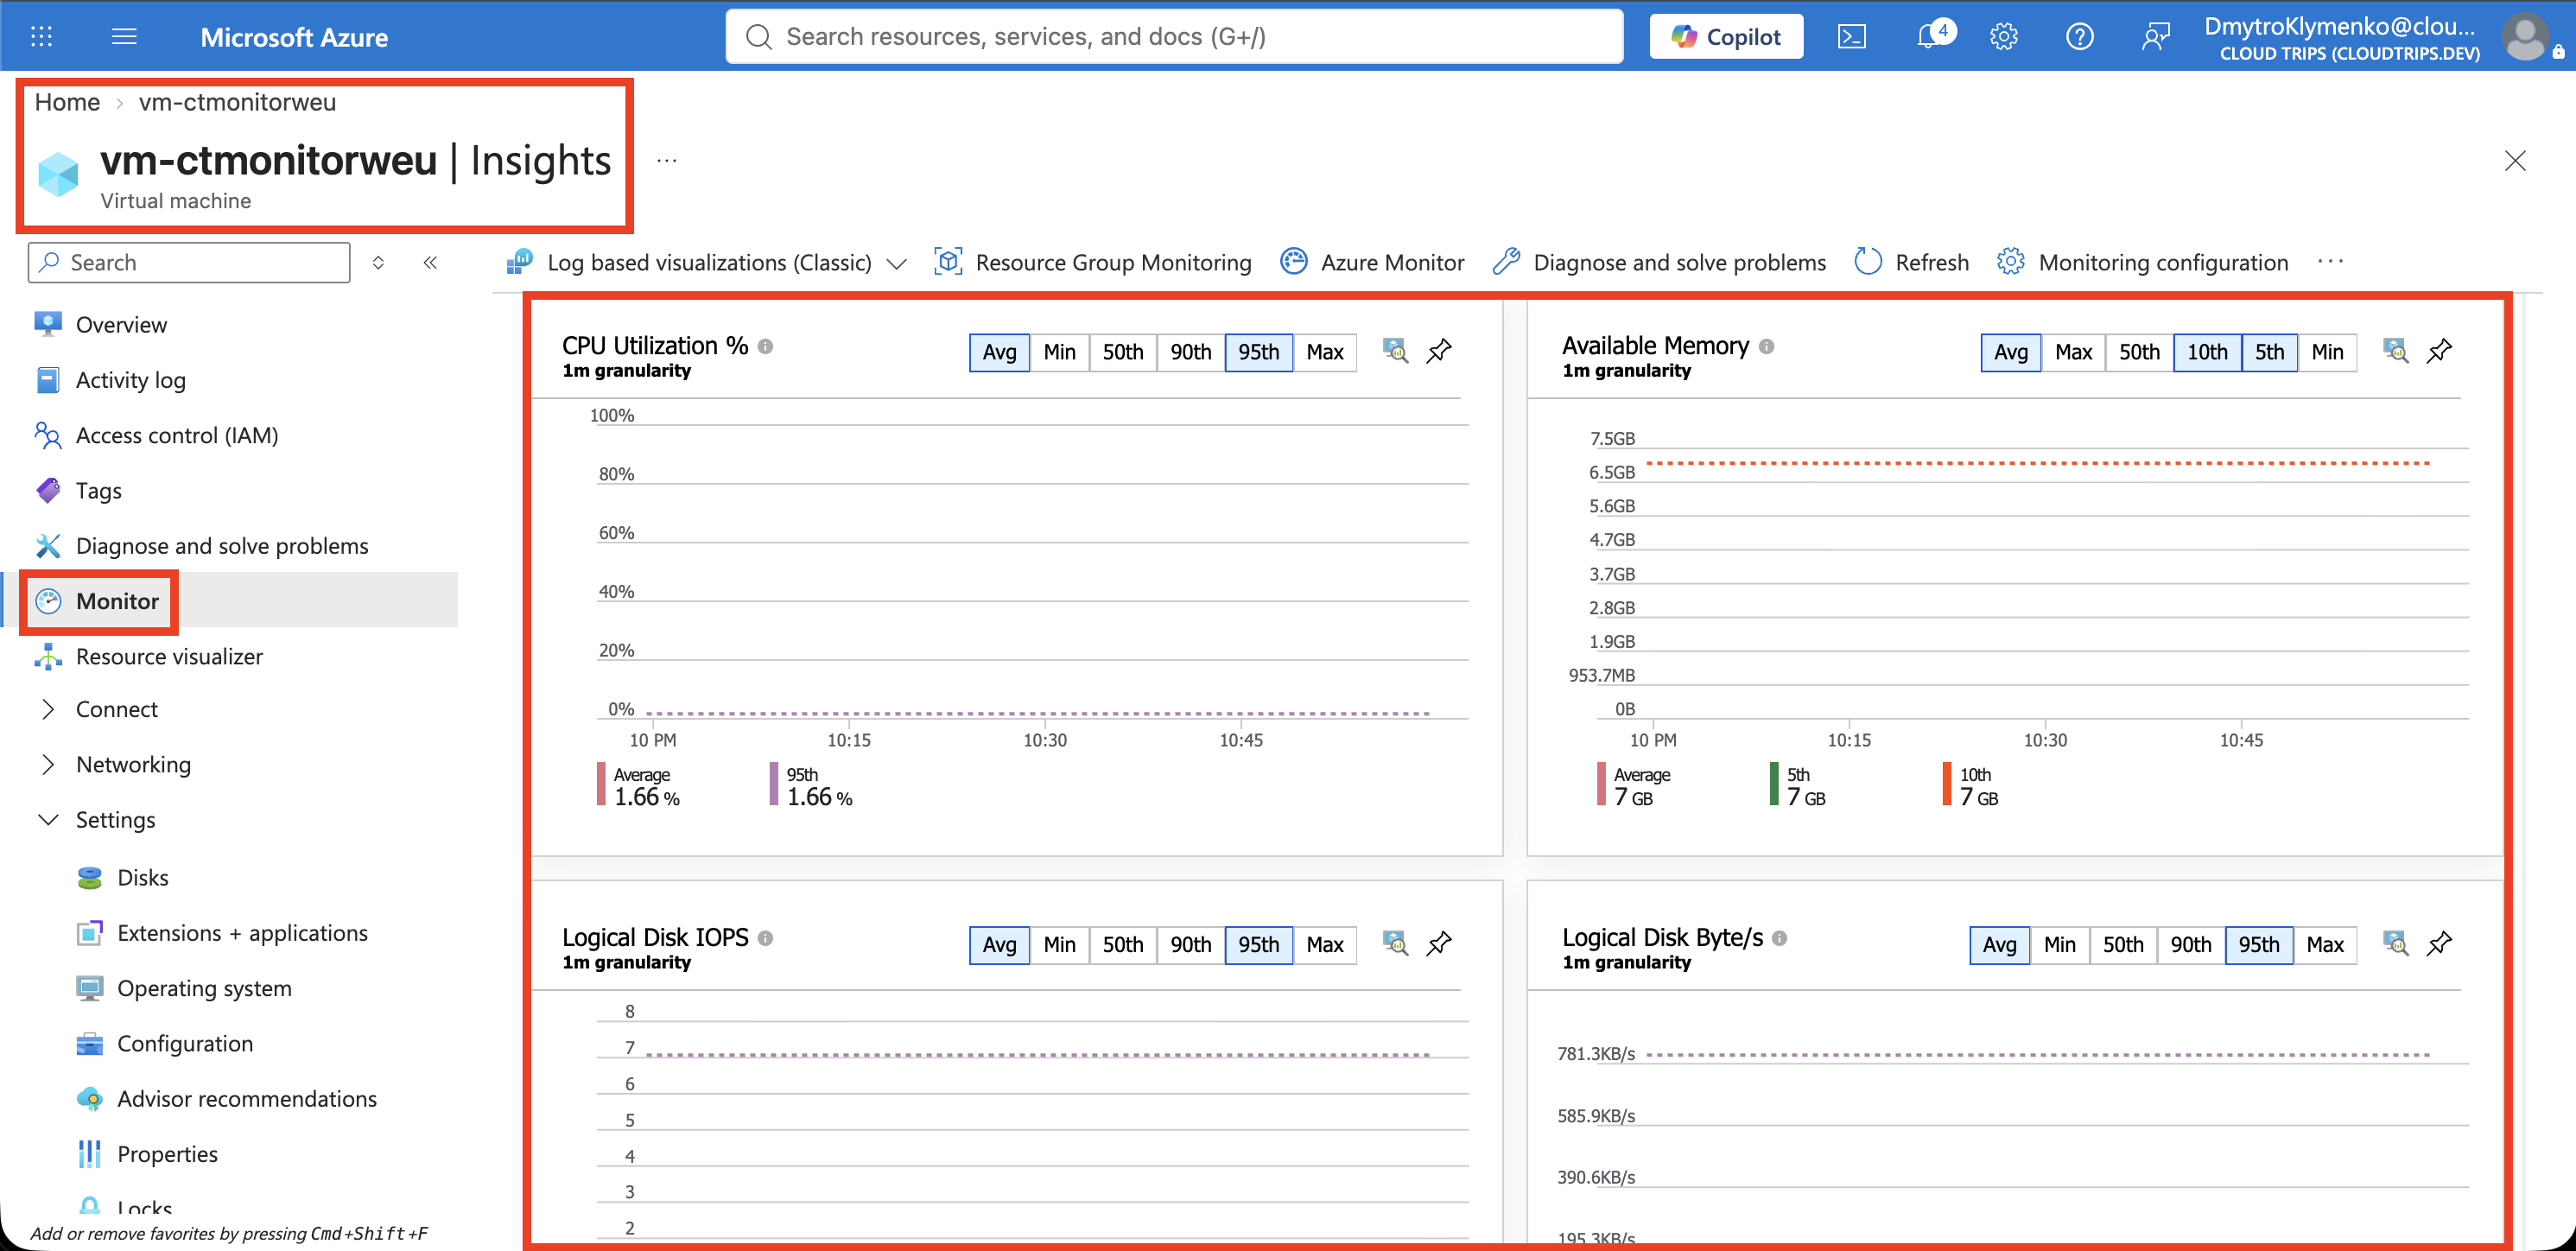Click the info icon next to Logical Disk Byte/s
This screenshot has width=2576, height=1251.
coord(1779,938)
